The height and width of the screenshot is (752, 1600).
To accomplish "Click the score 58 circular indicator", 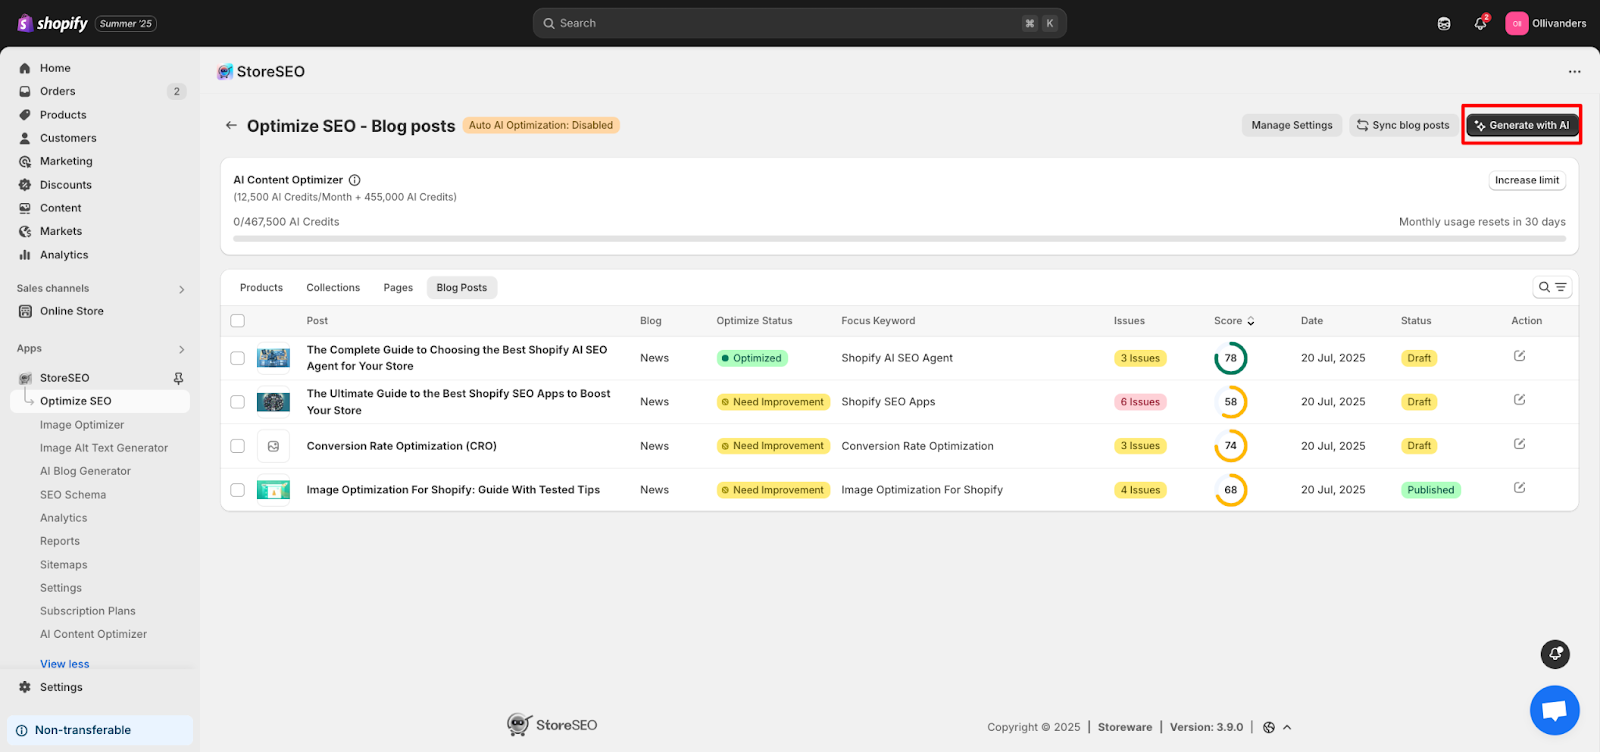I will click(1231, 402).
